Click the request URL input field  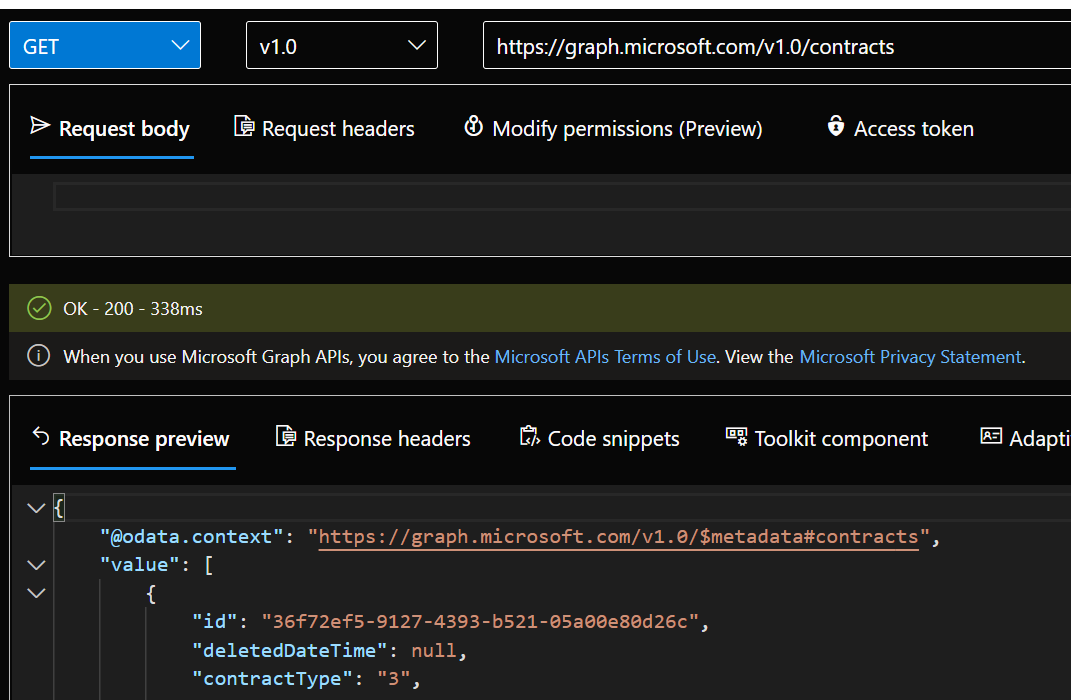click(777, 45)
